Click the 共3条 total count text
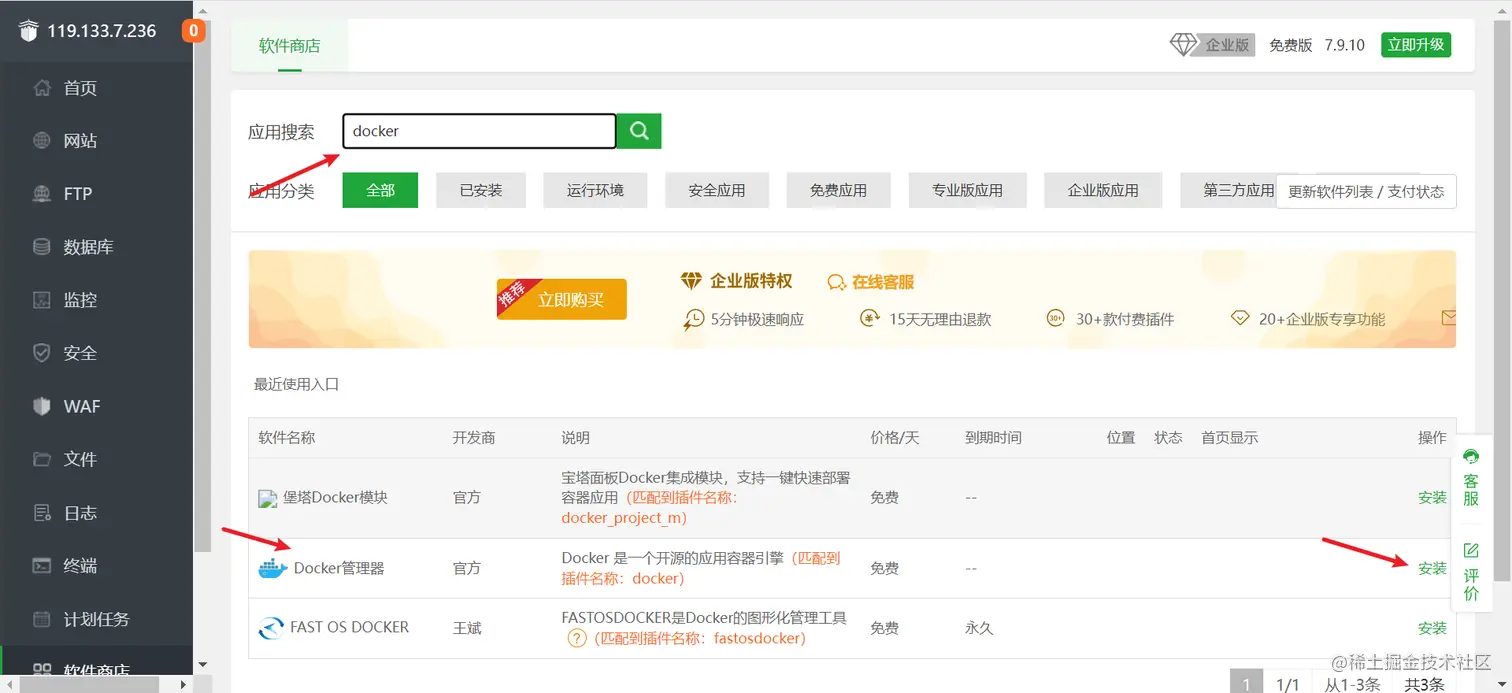 point(1424,685)
